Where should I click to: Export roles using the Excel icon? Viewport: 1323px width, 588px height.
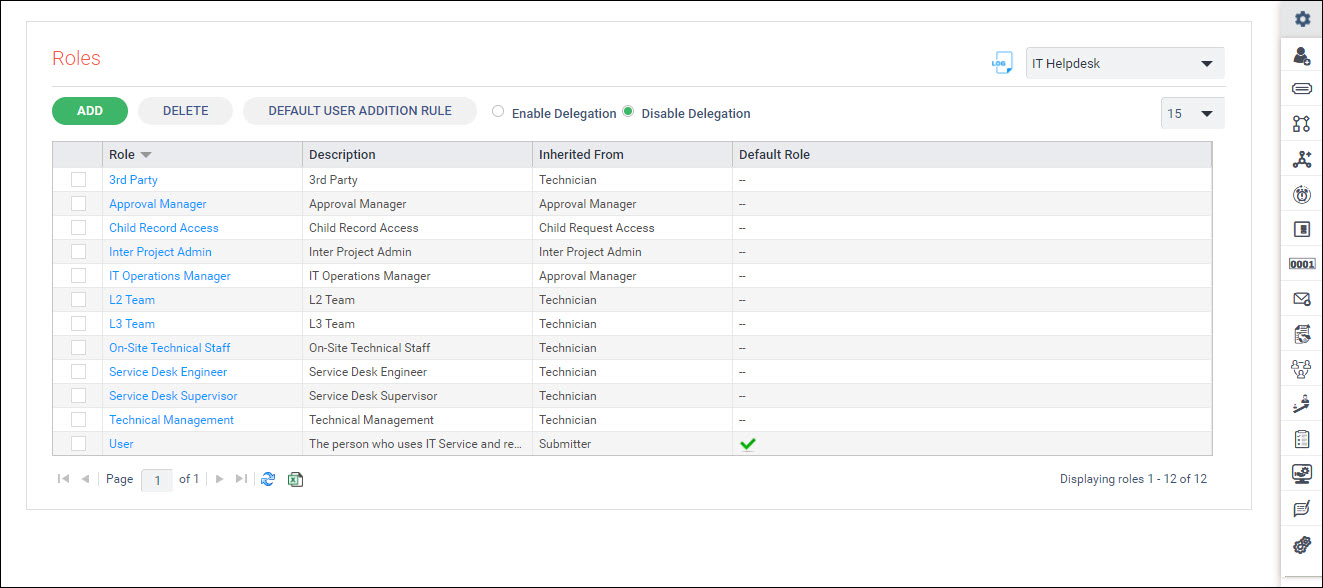click(295, 479)
